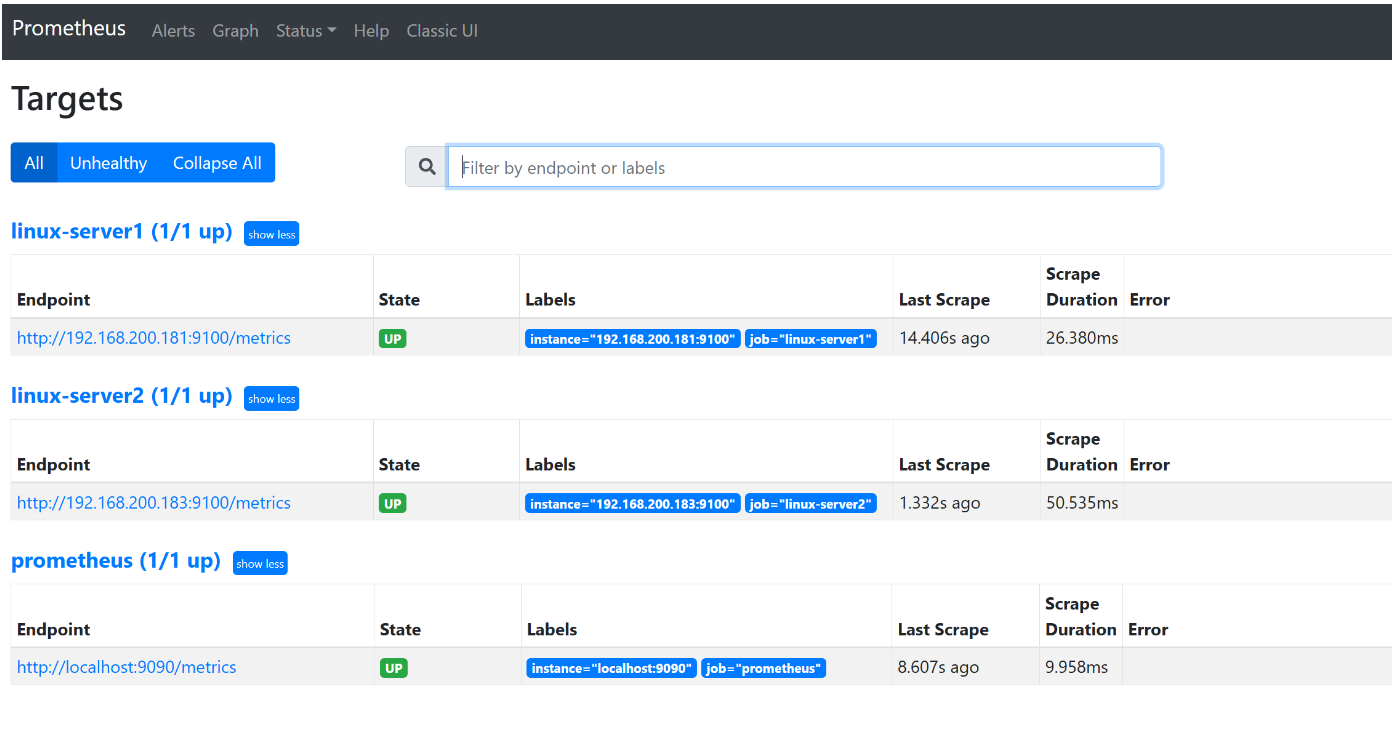Click the Targets page heading
Screen dimensions: 1398x740
coord(67,99)
